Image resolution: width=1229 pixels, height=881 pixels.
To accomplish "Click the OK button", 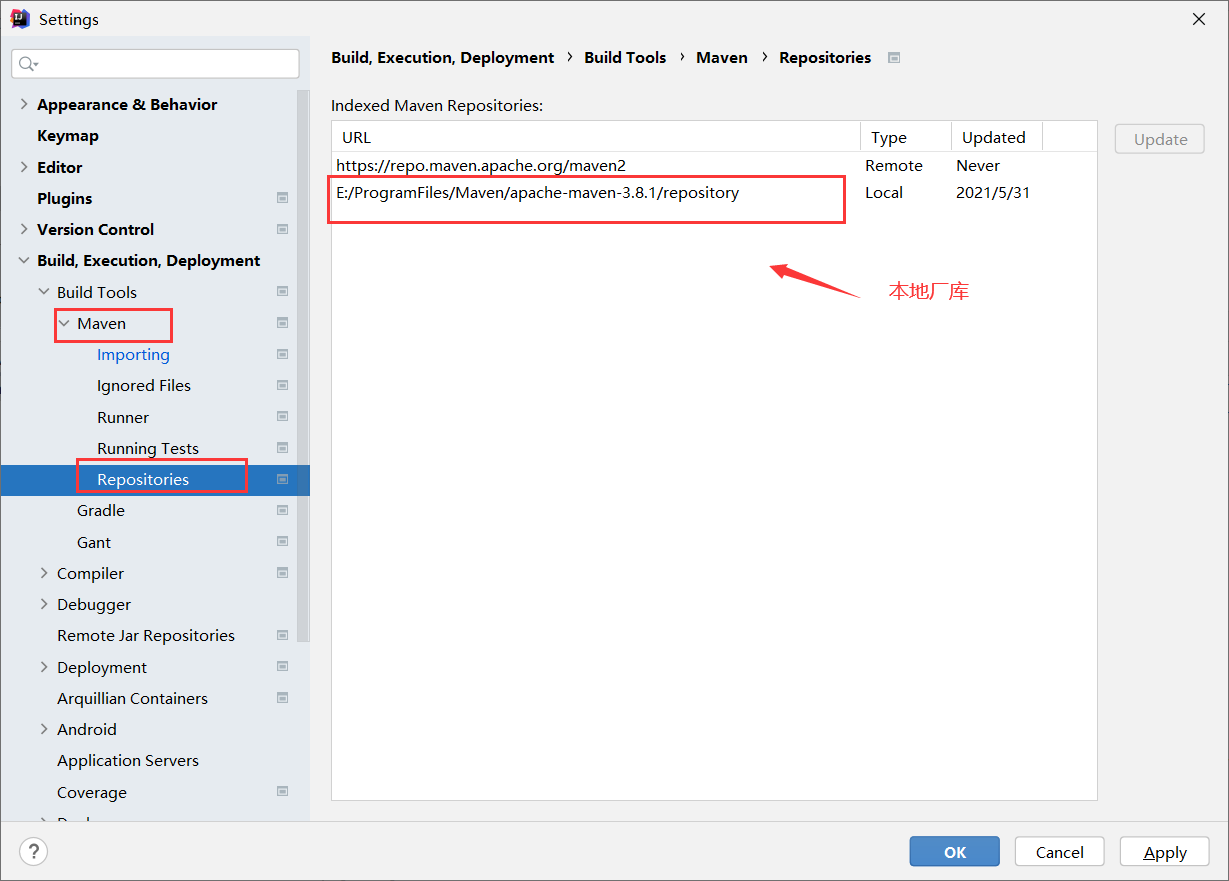I will 955,852.
